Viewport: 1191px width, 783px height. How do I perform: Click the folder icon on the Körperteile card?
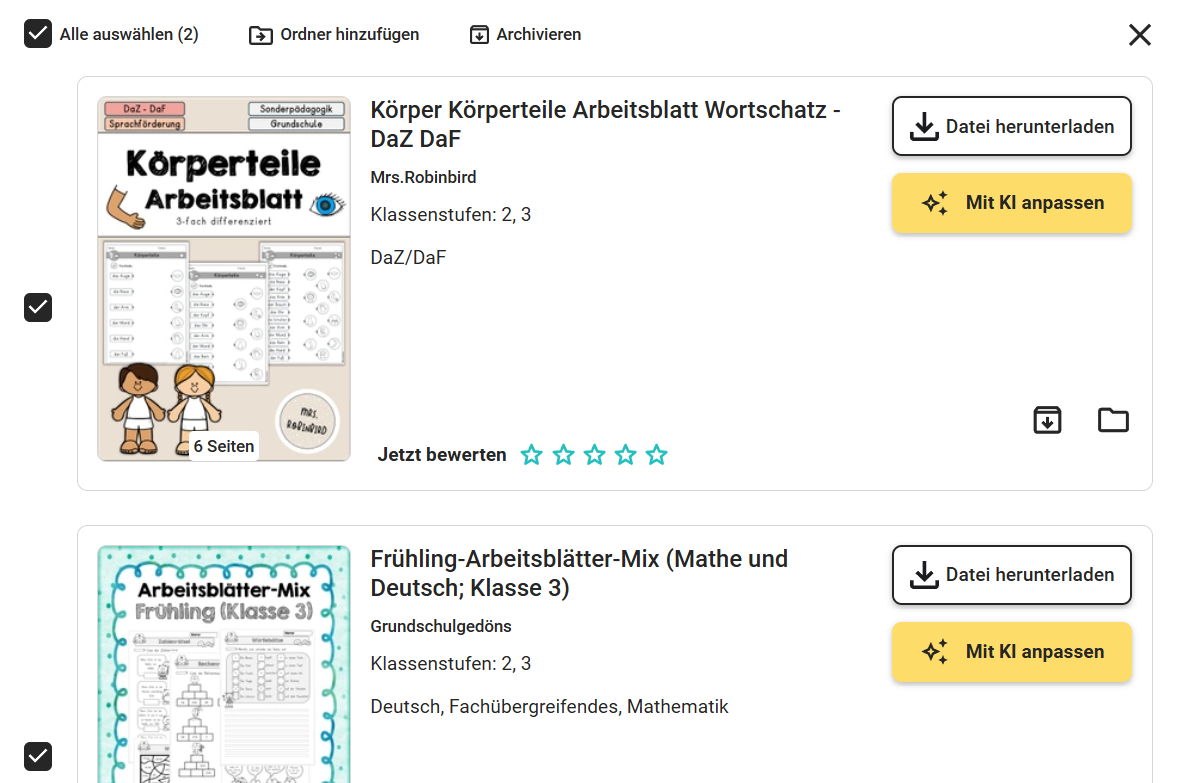pyautogui.click(x=1113, y=420)
